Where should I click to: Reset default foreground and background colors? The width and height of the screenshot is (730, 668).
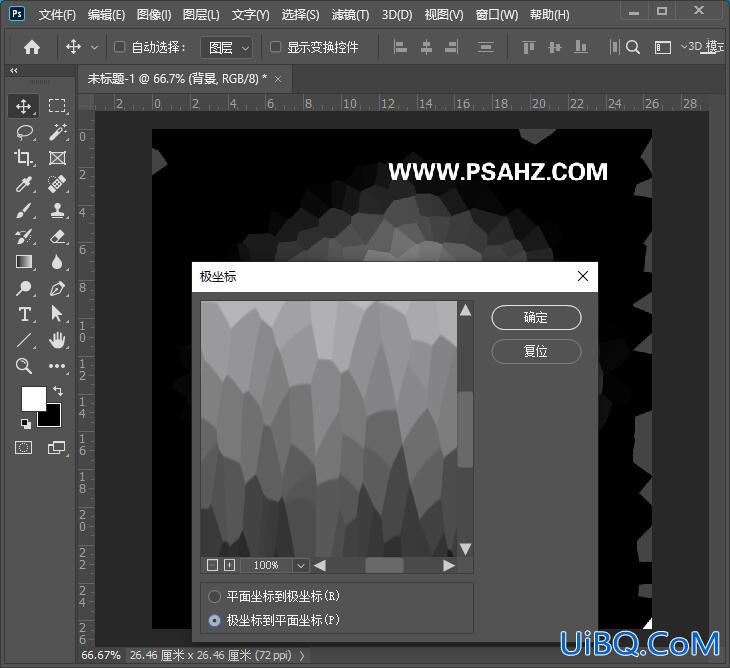pos(26,424)
